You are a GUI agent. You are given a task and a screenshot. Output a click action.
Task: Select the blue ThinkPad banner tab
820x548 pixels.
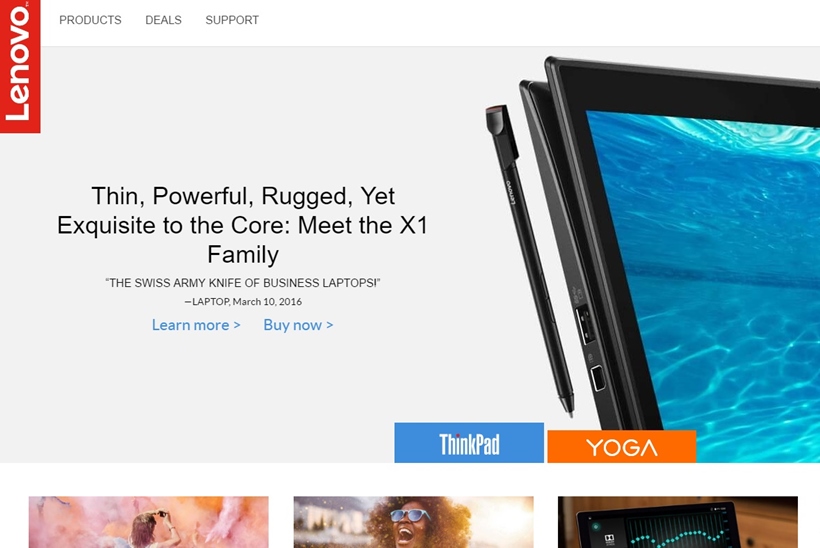pyautogui.click(x=469, y=443)
